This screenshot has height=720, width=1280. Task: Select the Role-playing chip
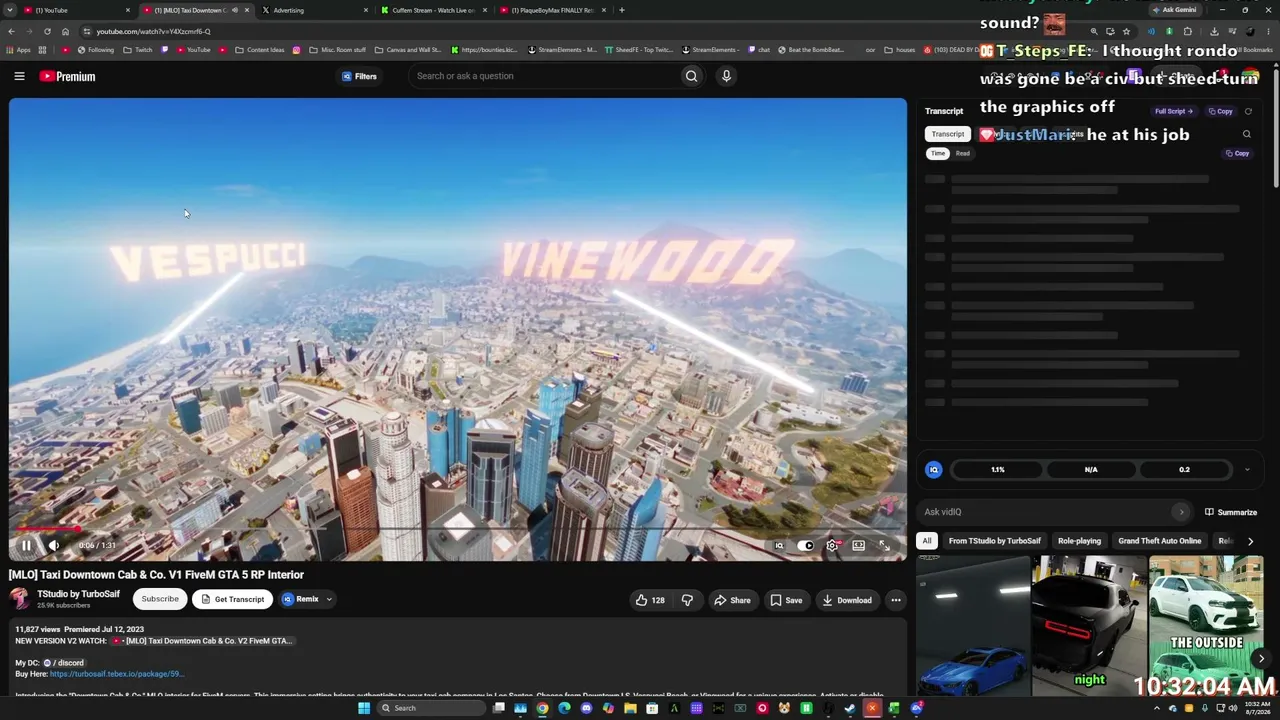1080,541
